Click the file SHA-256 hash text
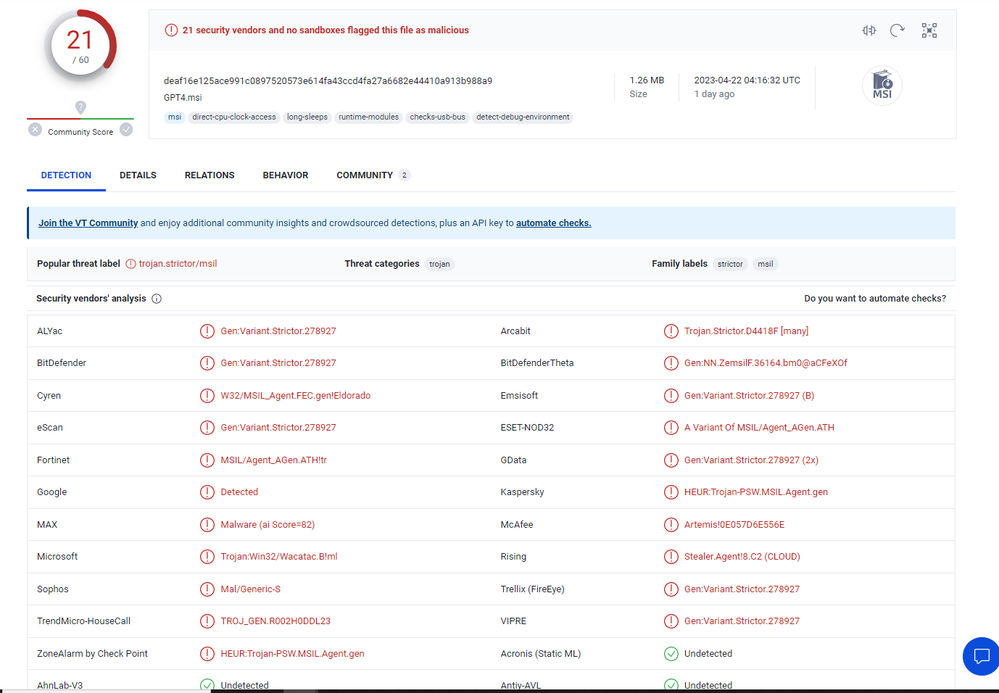This screenshot has height=693, width=999. 328,81
